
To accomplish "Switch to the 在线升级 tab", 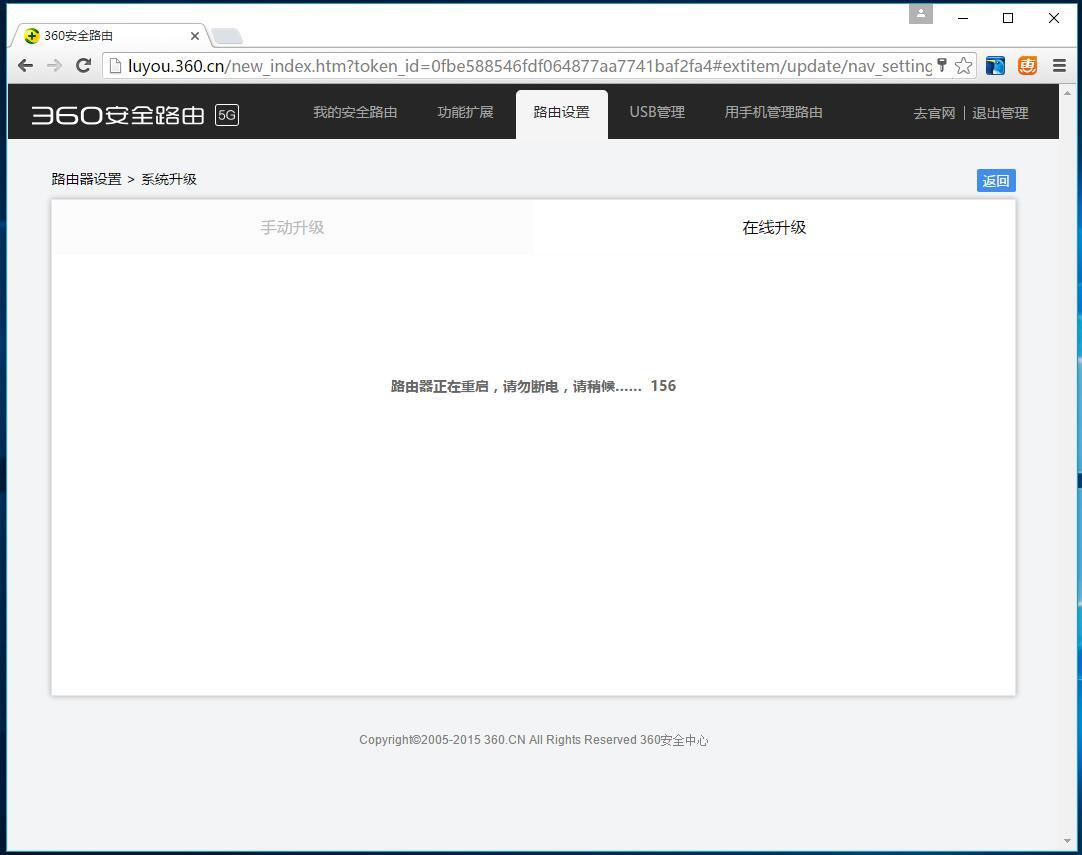I will pyautogui.click(x=774, y=227).
